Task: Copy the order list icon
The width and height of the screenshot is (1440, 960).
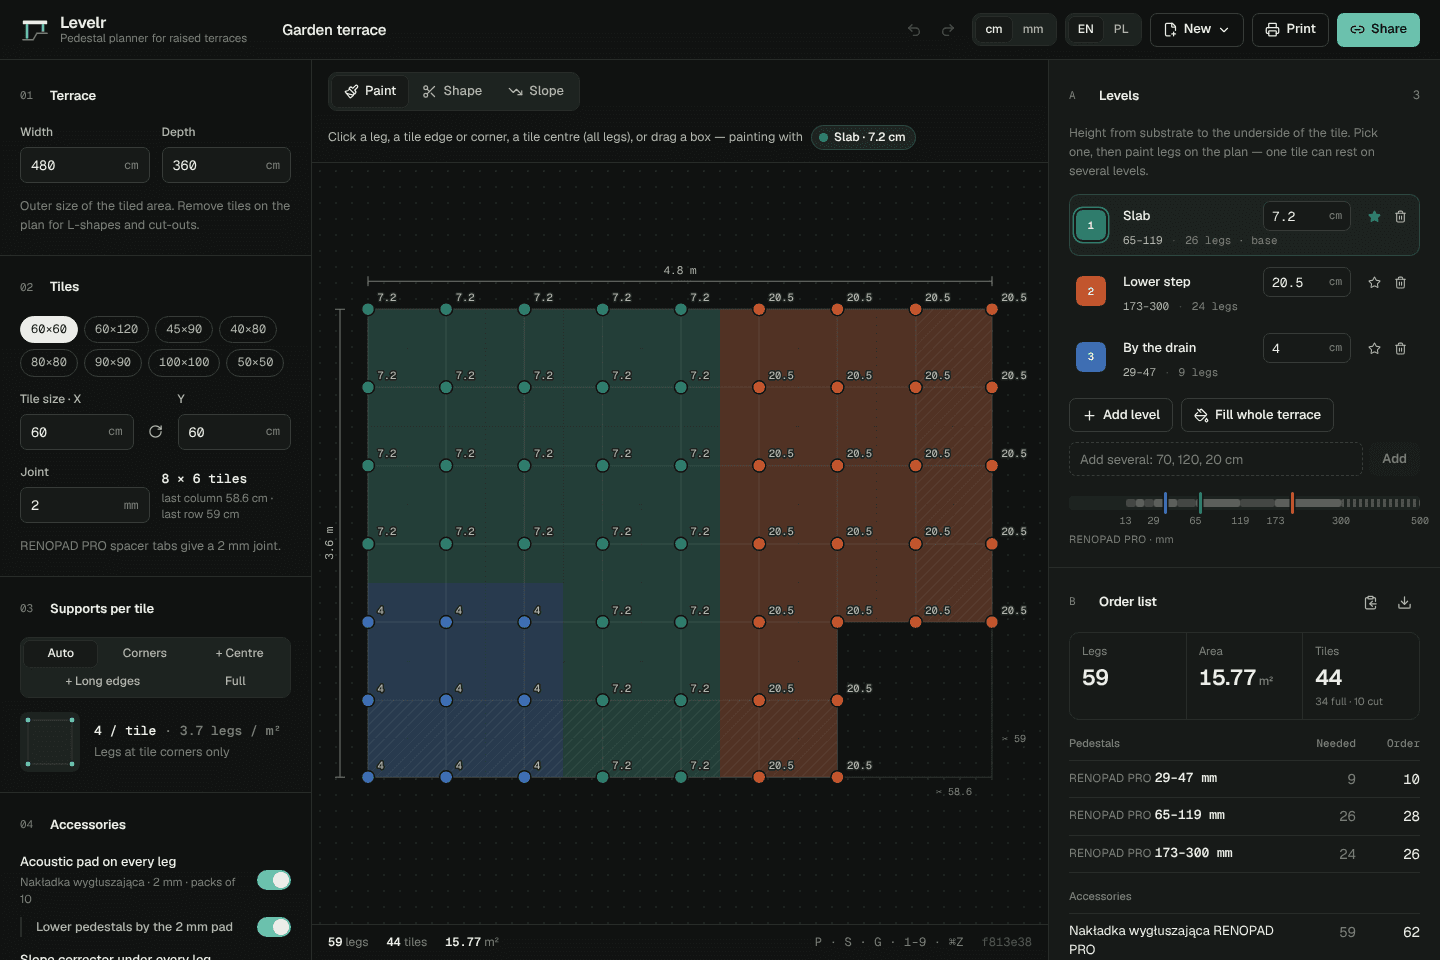Action: click(1371, 602)
